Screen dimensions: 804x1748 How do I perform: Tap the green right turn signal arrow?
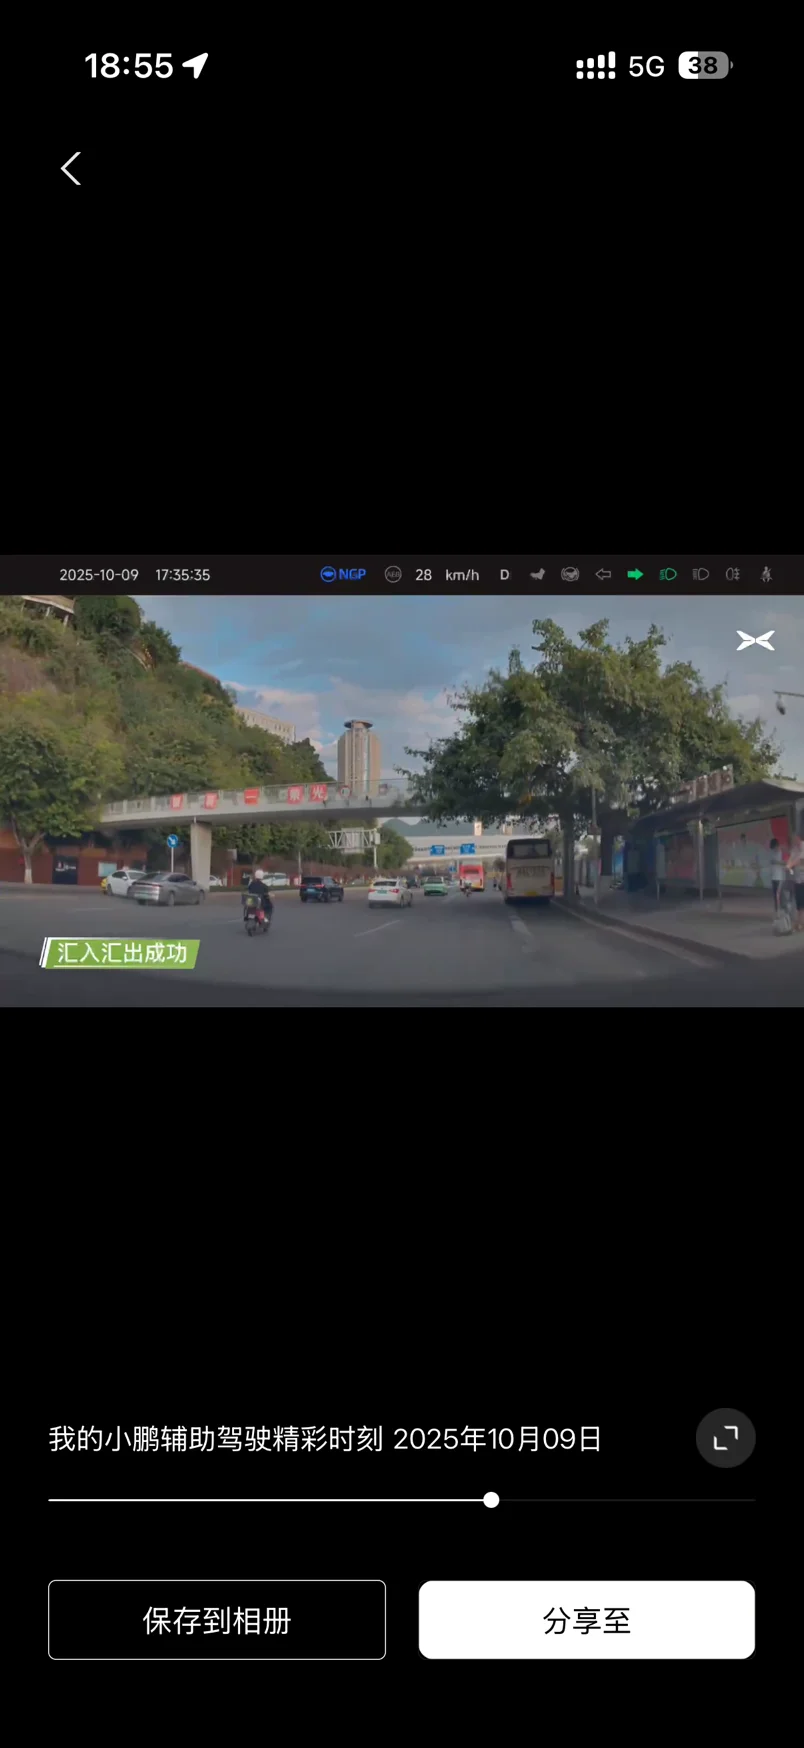tap(635, 574)
